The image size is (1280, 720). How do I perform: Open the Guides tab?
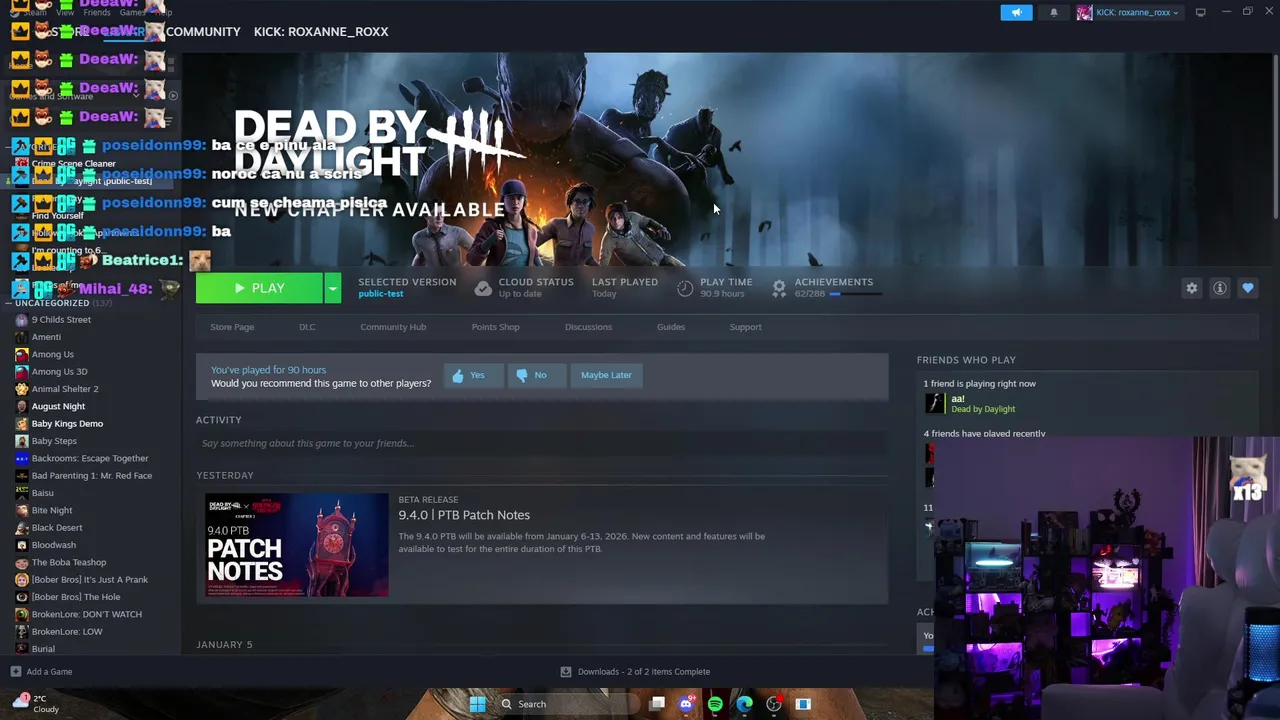670,327
